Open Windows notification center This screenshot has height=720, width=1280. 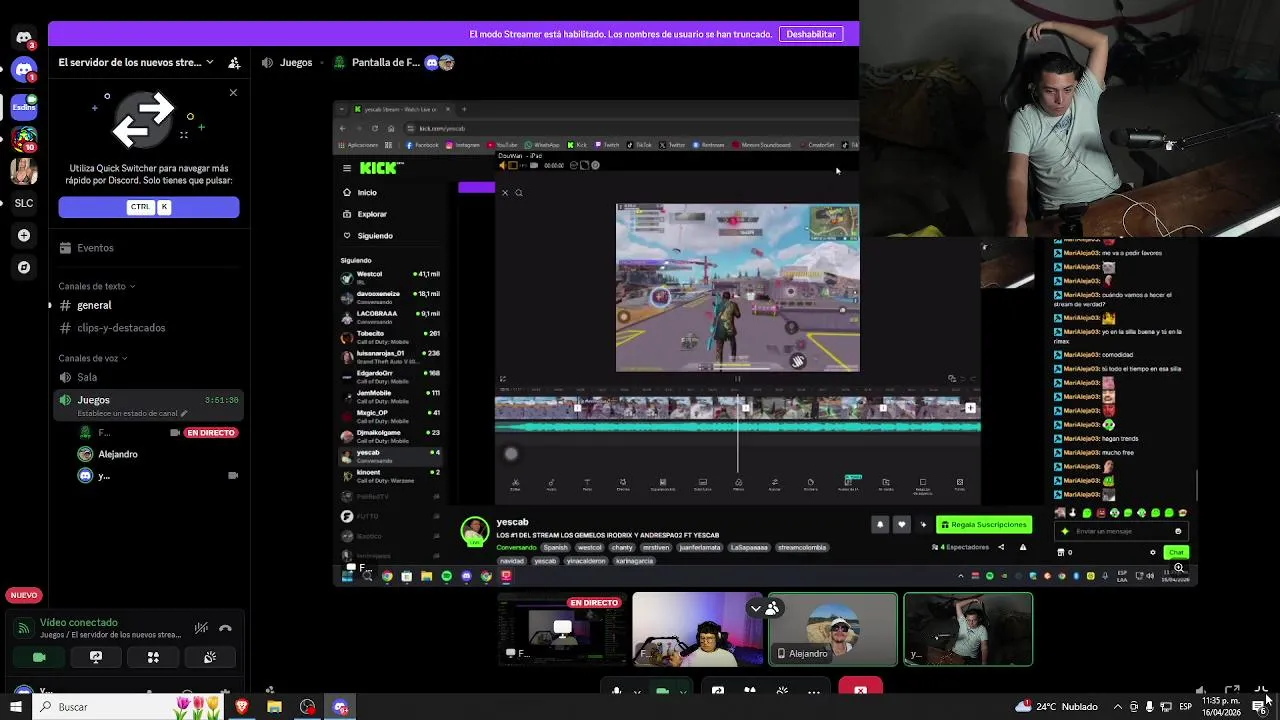[x=1259, y=707]
